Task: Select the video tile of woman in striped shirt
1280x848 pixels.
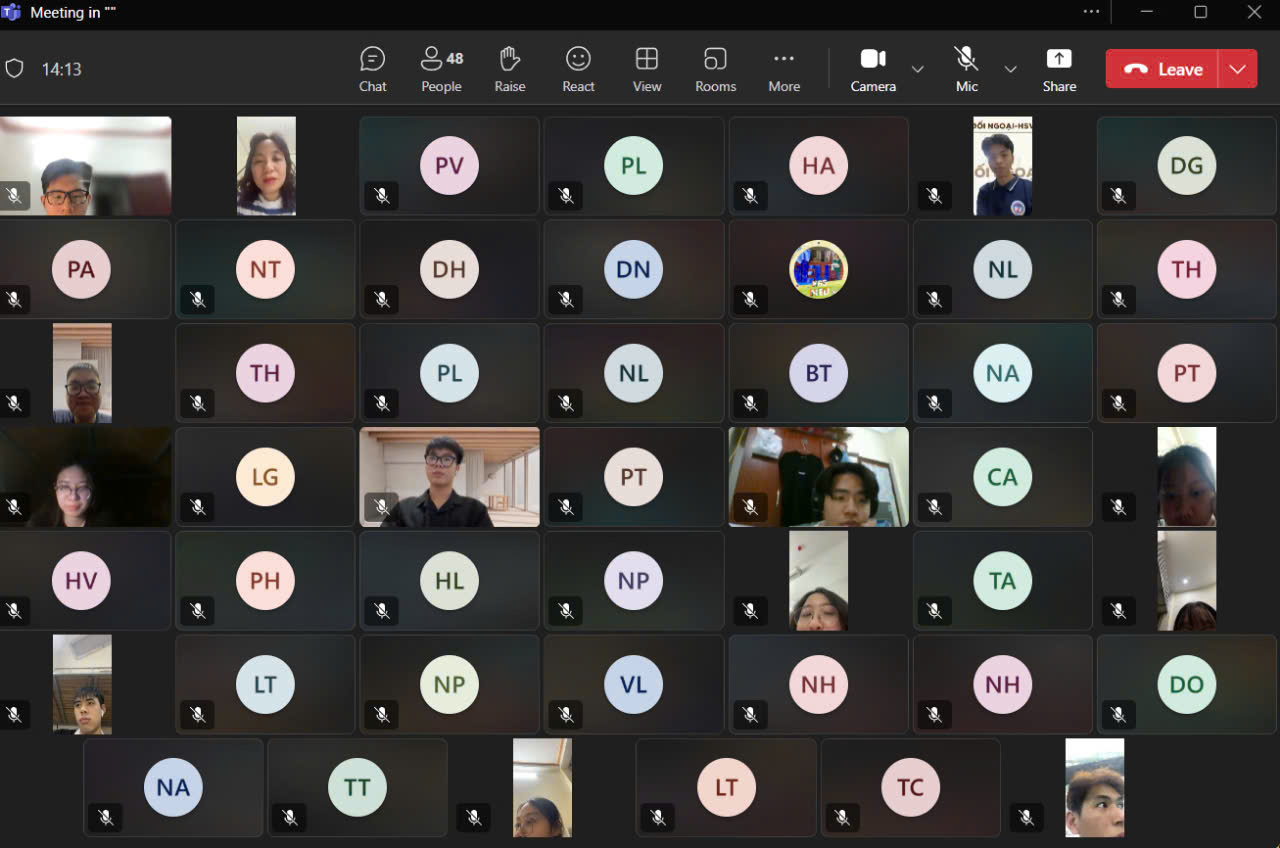Action: pyautogui.click(x=266, y=166)
